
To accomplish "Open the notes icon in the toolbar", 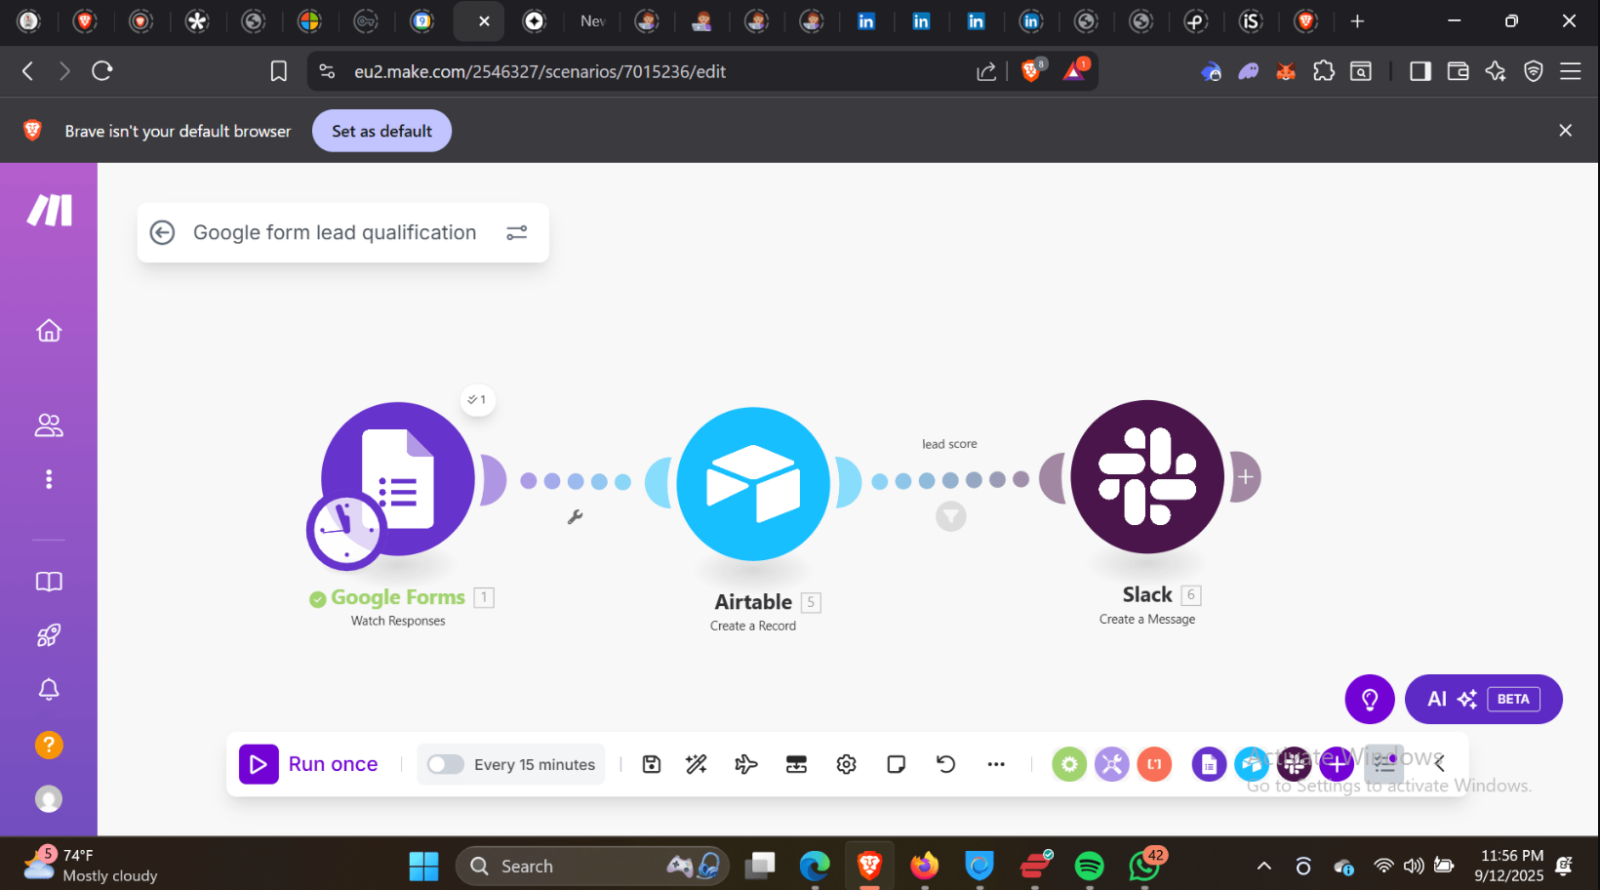I will (896, 764).
